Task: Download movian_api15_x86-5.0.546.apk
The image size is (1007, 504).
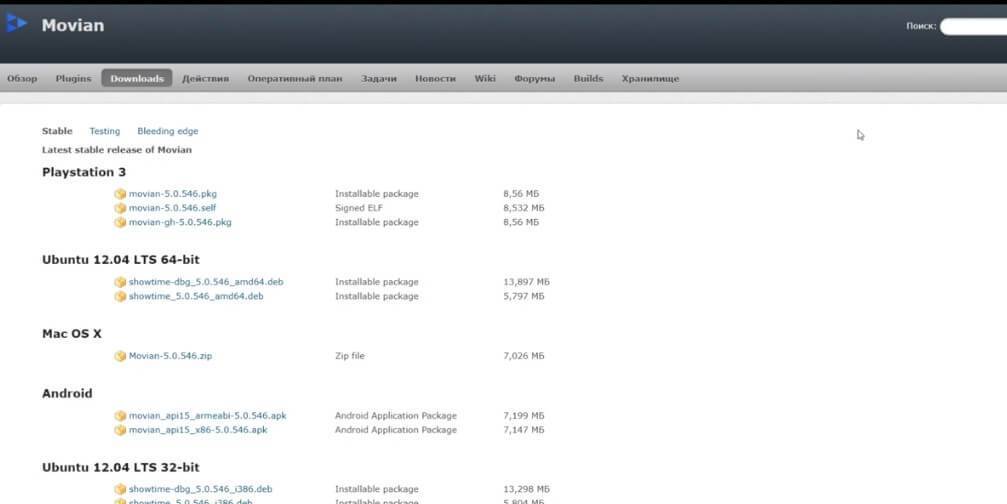Action: point(198,430)
